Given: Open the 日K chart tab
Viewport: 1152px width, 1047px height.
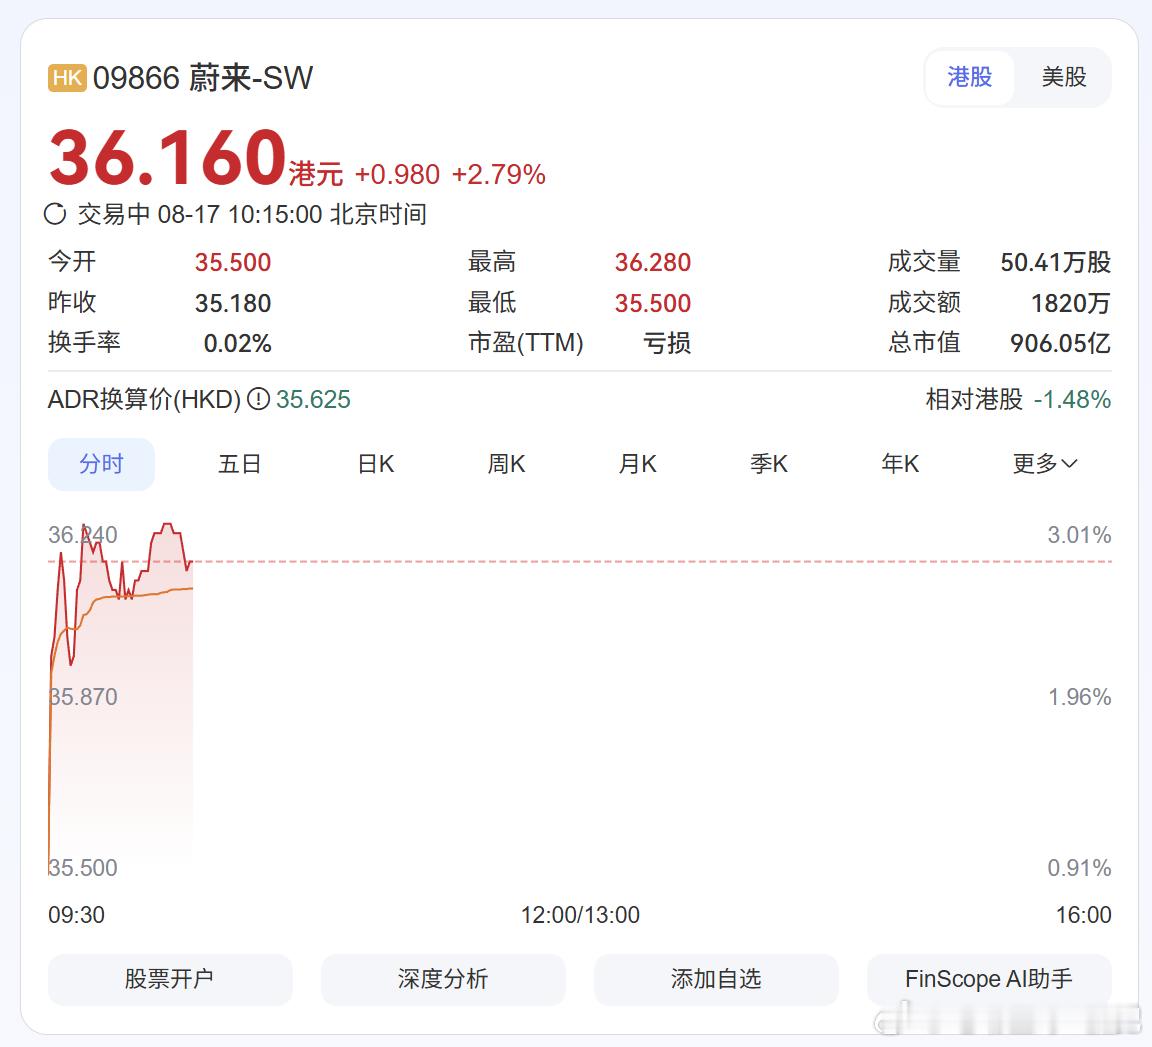Looking at the screenshot, I should (x=375, y=464).
